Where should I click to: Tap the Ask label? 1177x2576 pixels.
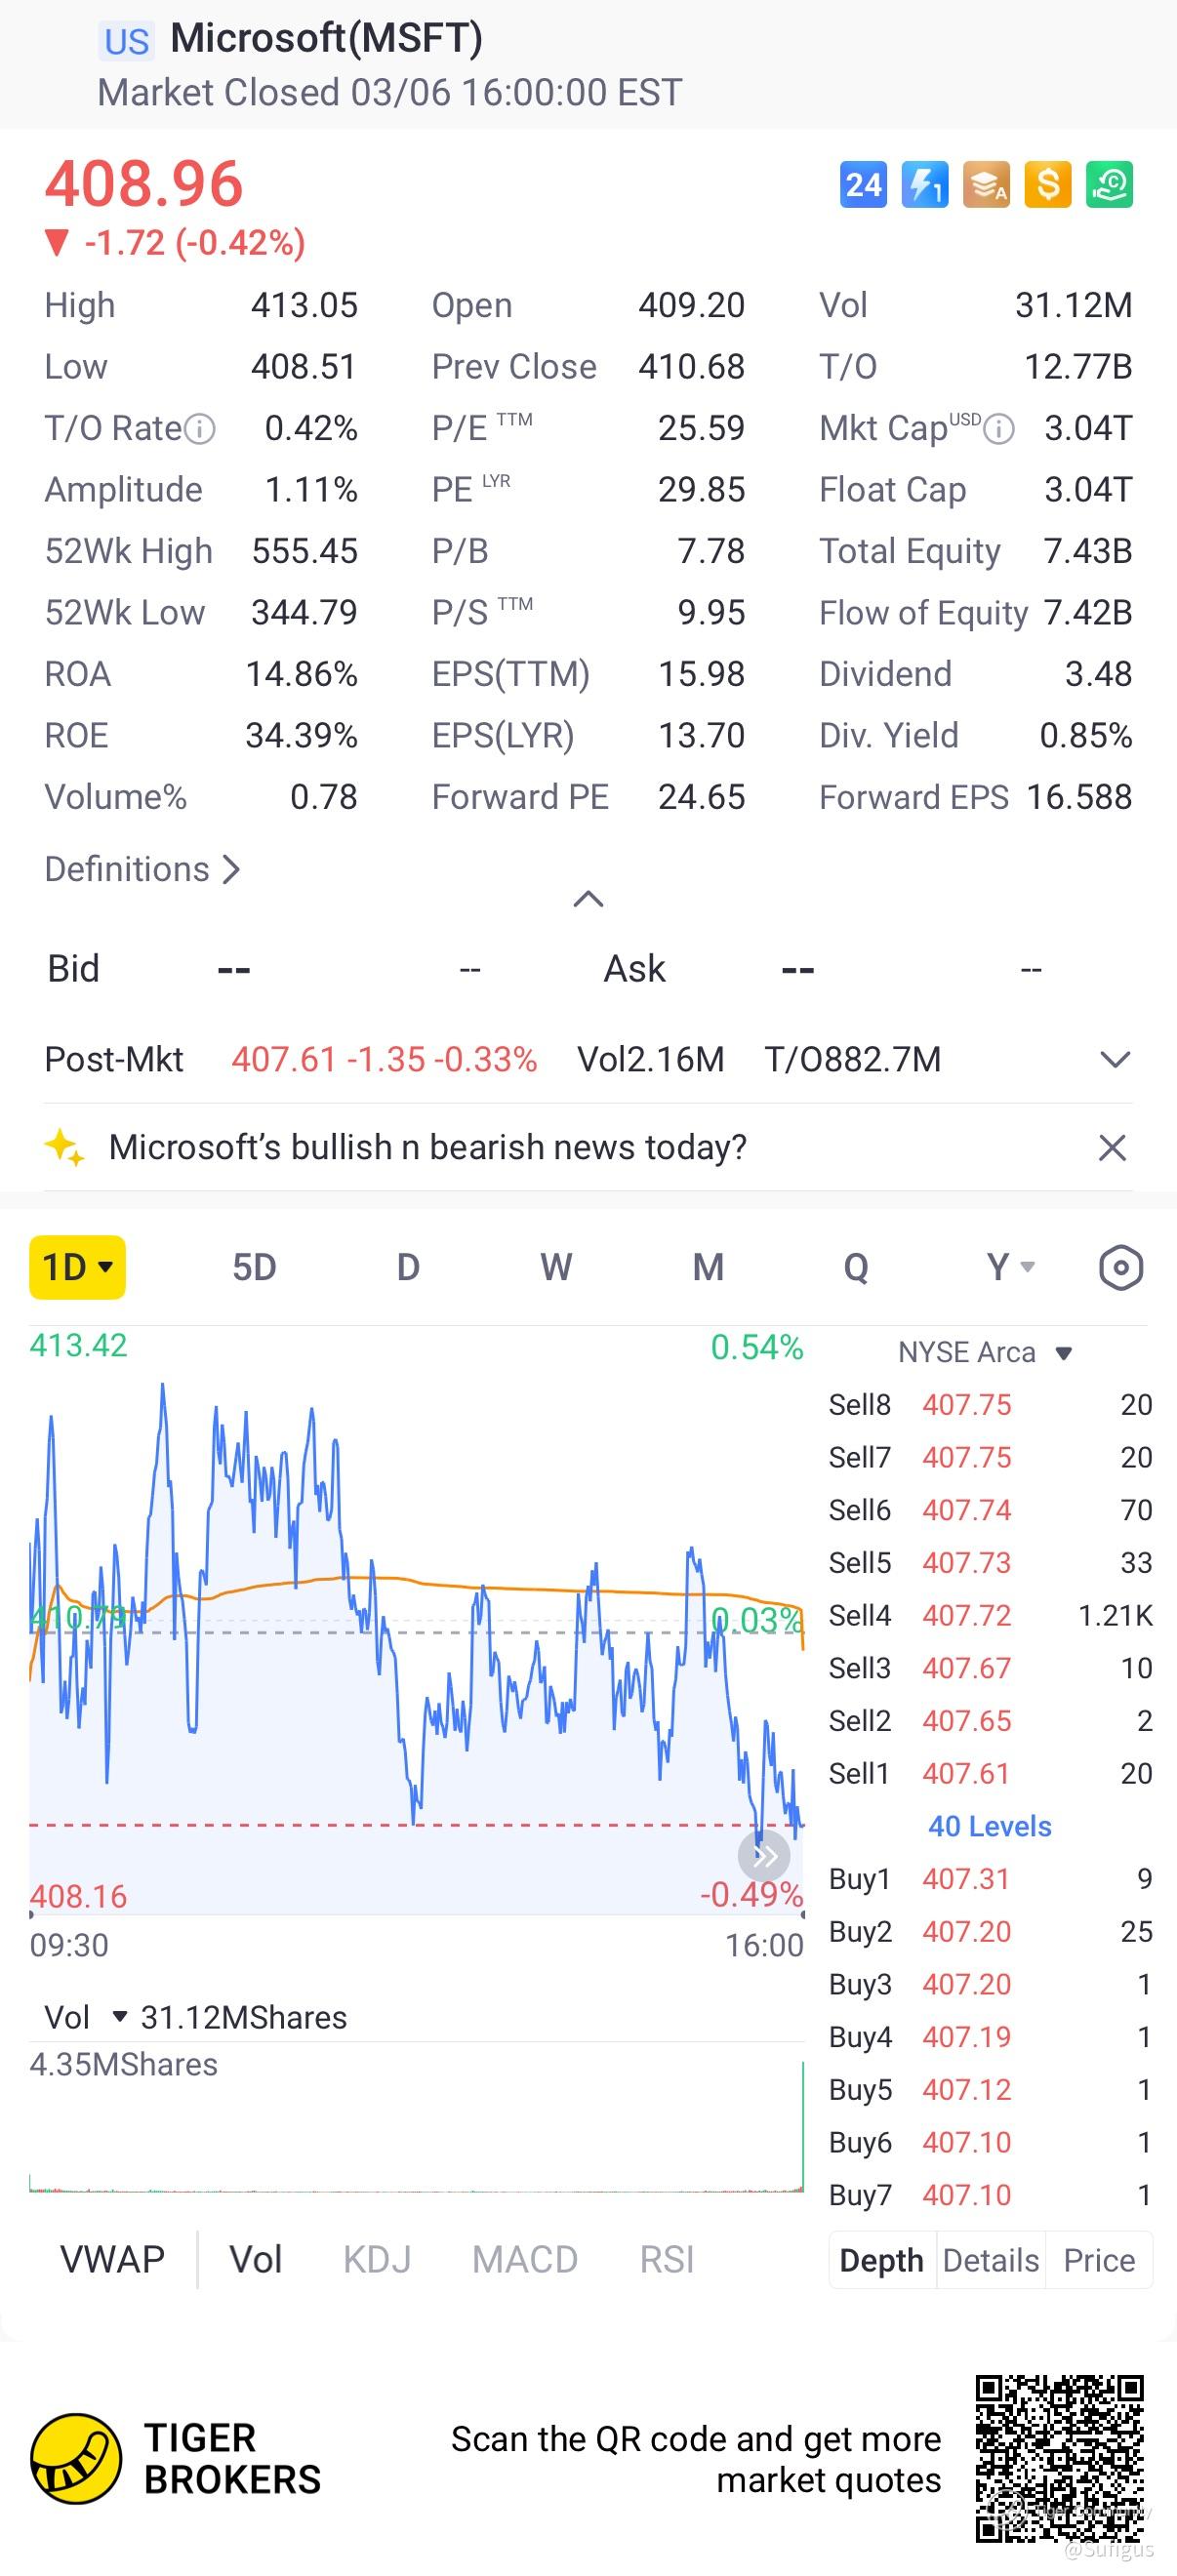pyautogui.click(x=634, y=969)
